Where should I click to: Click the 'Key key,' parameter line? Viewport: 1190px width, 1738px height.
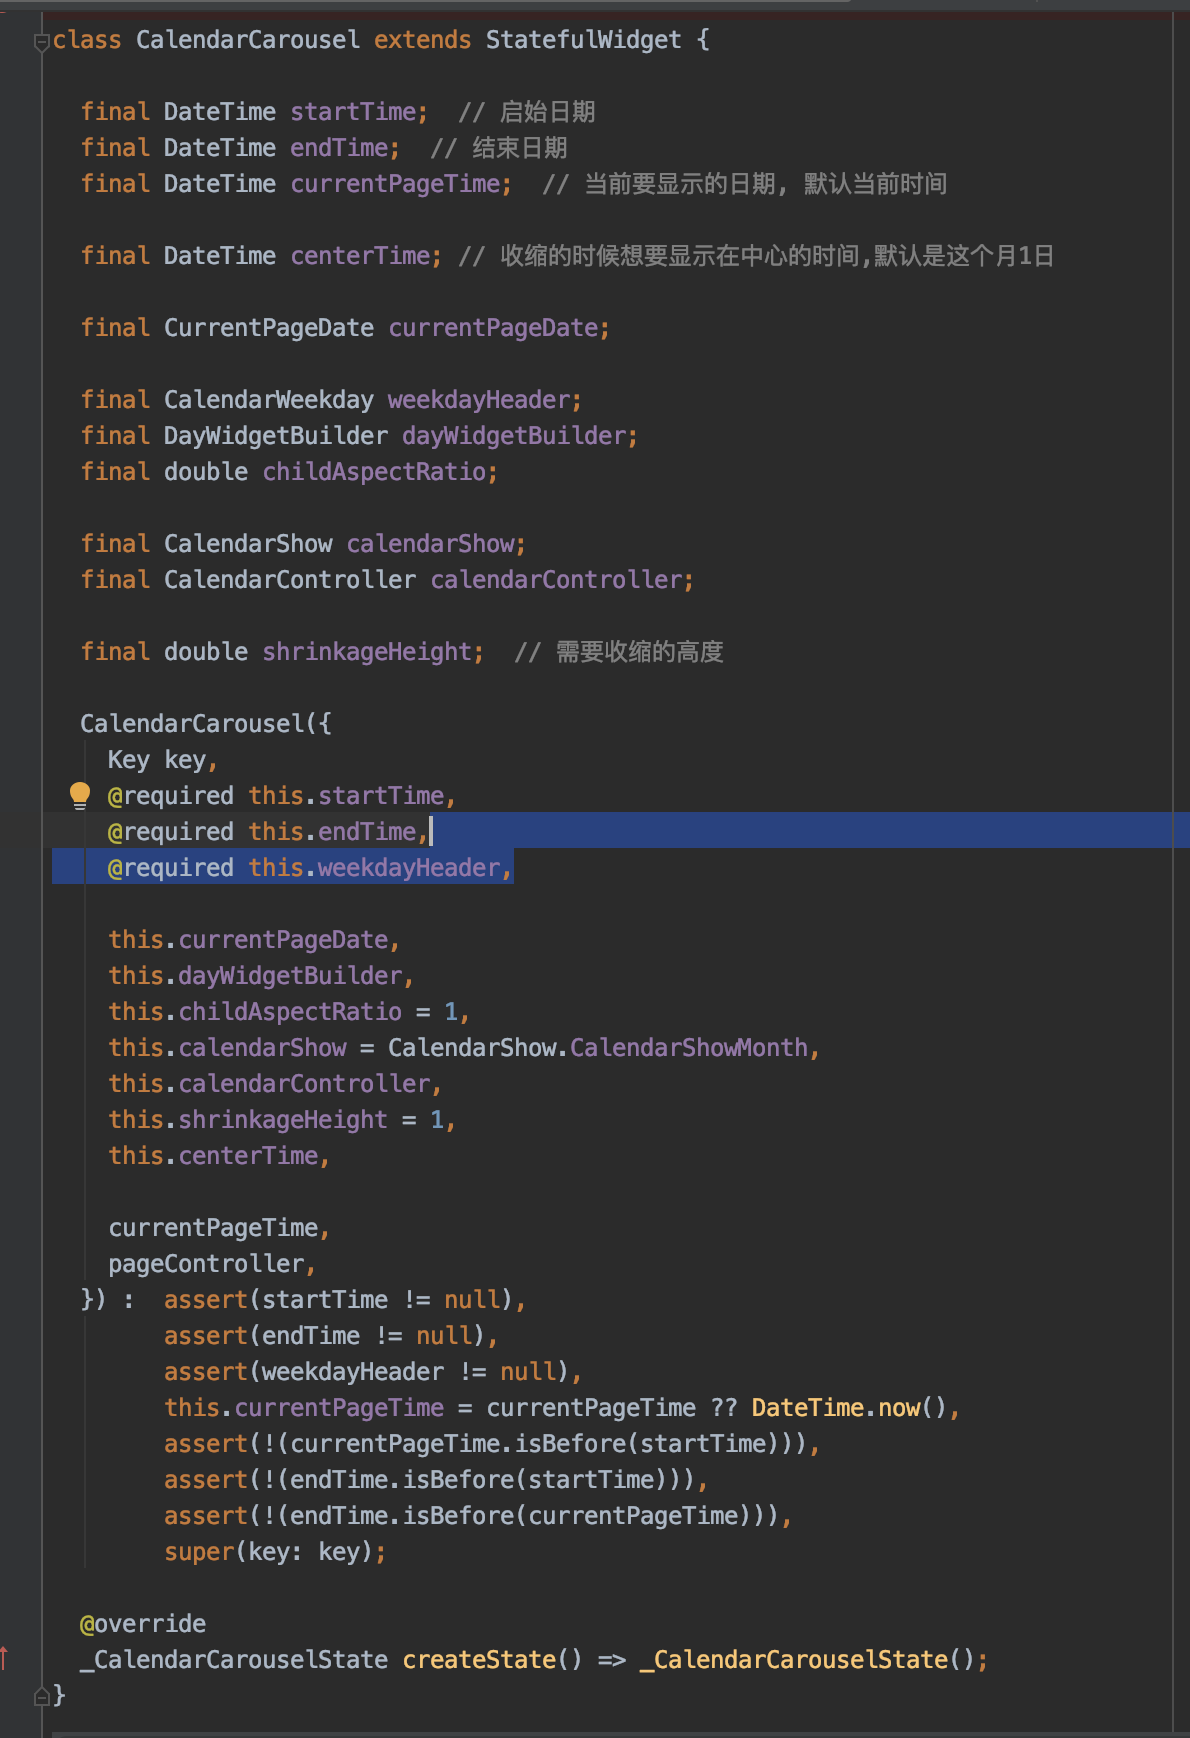(163, 760)
